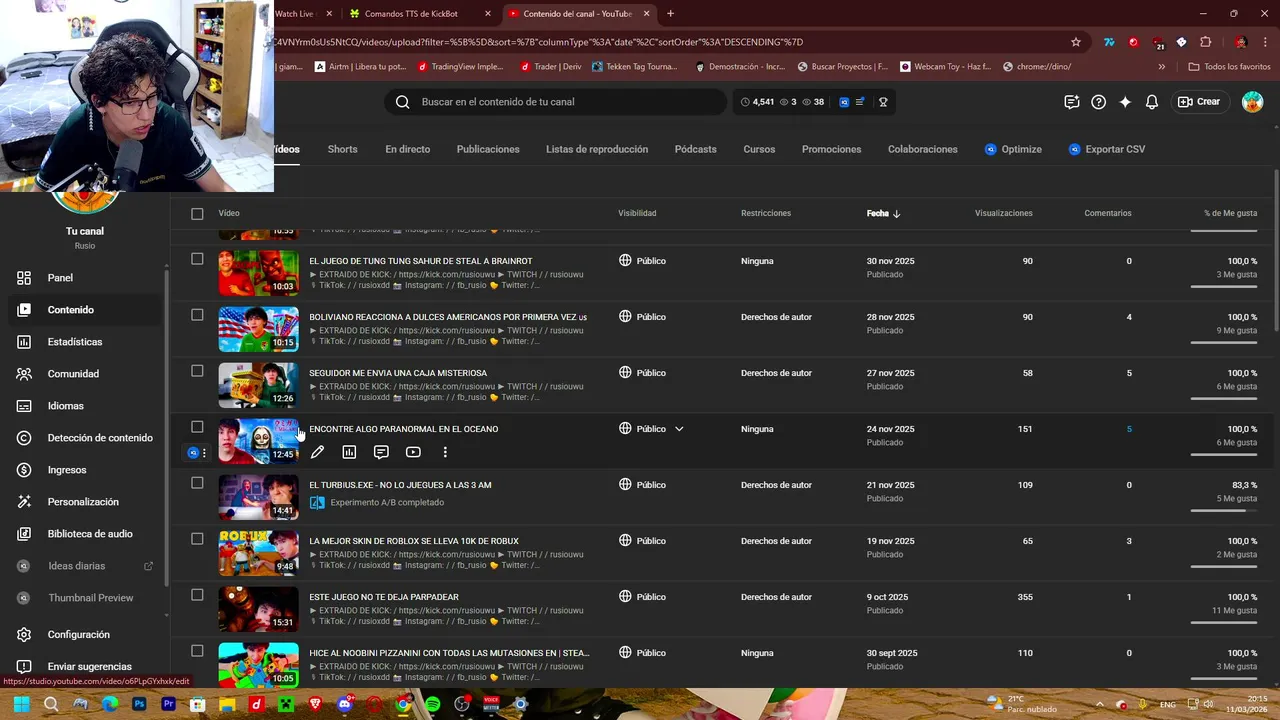Select checkbox for EL TURBIUS.EXE video
Viewport: 1280px width, 720px height.
pyautogui.click(x=197, y=483)
